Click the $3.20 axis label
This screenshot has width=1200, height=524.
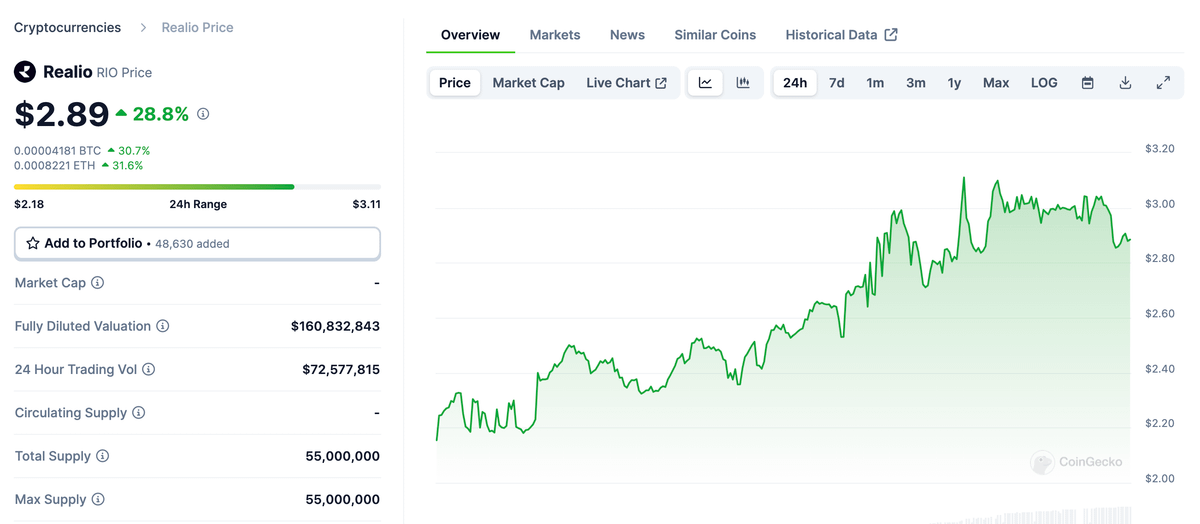(1160, 149)
